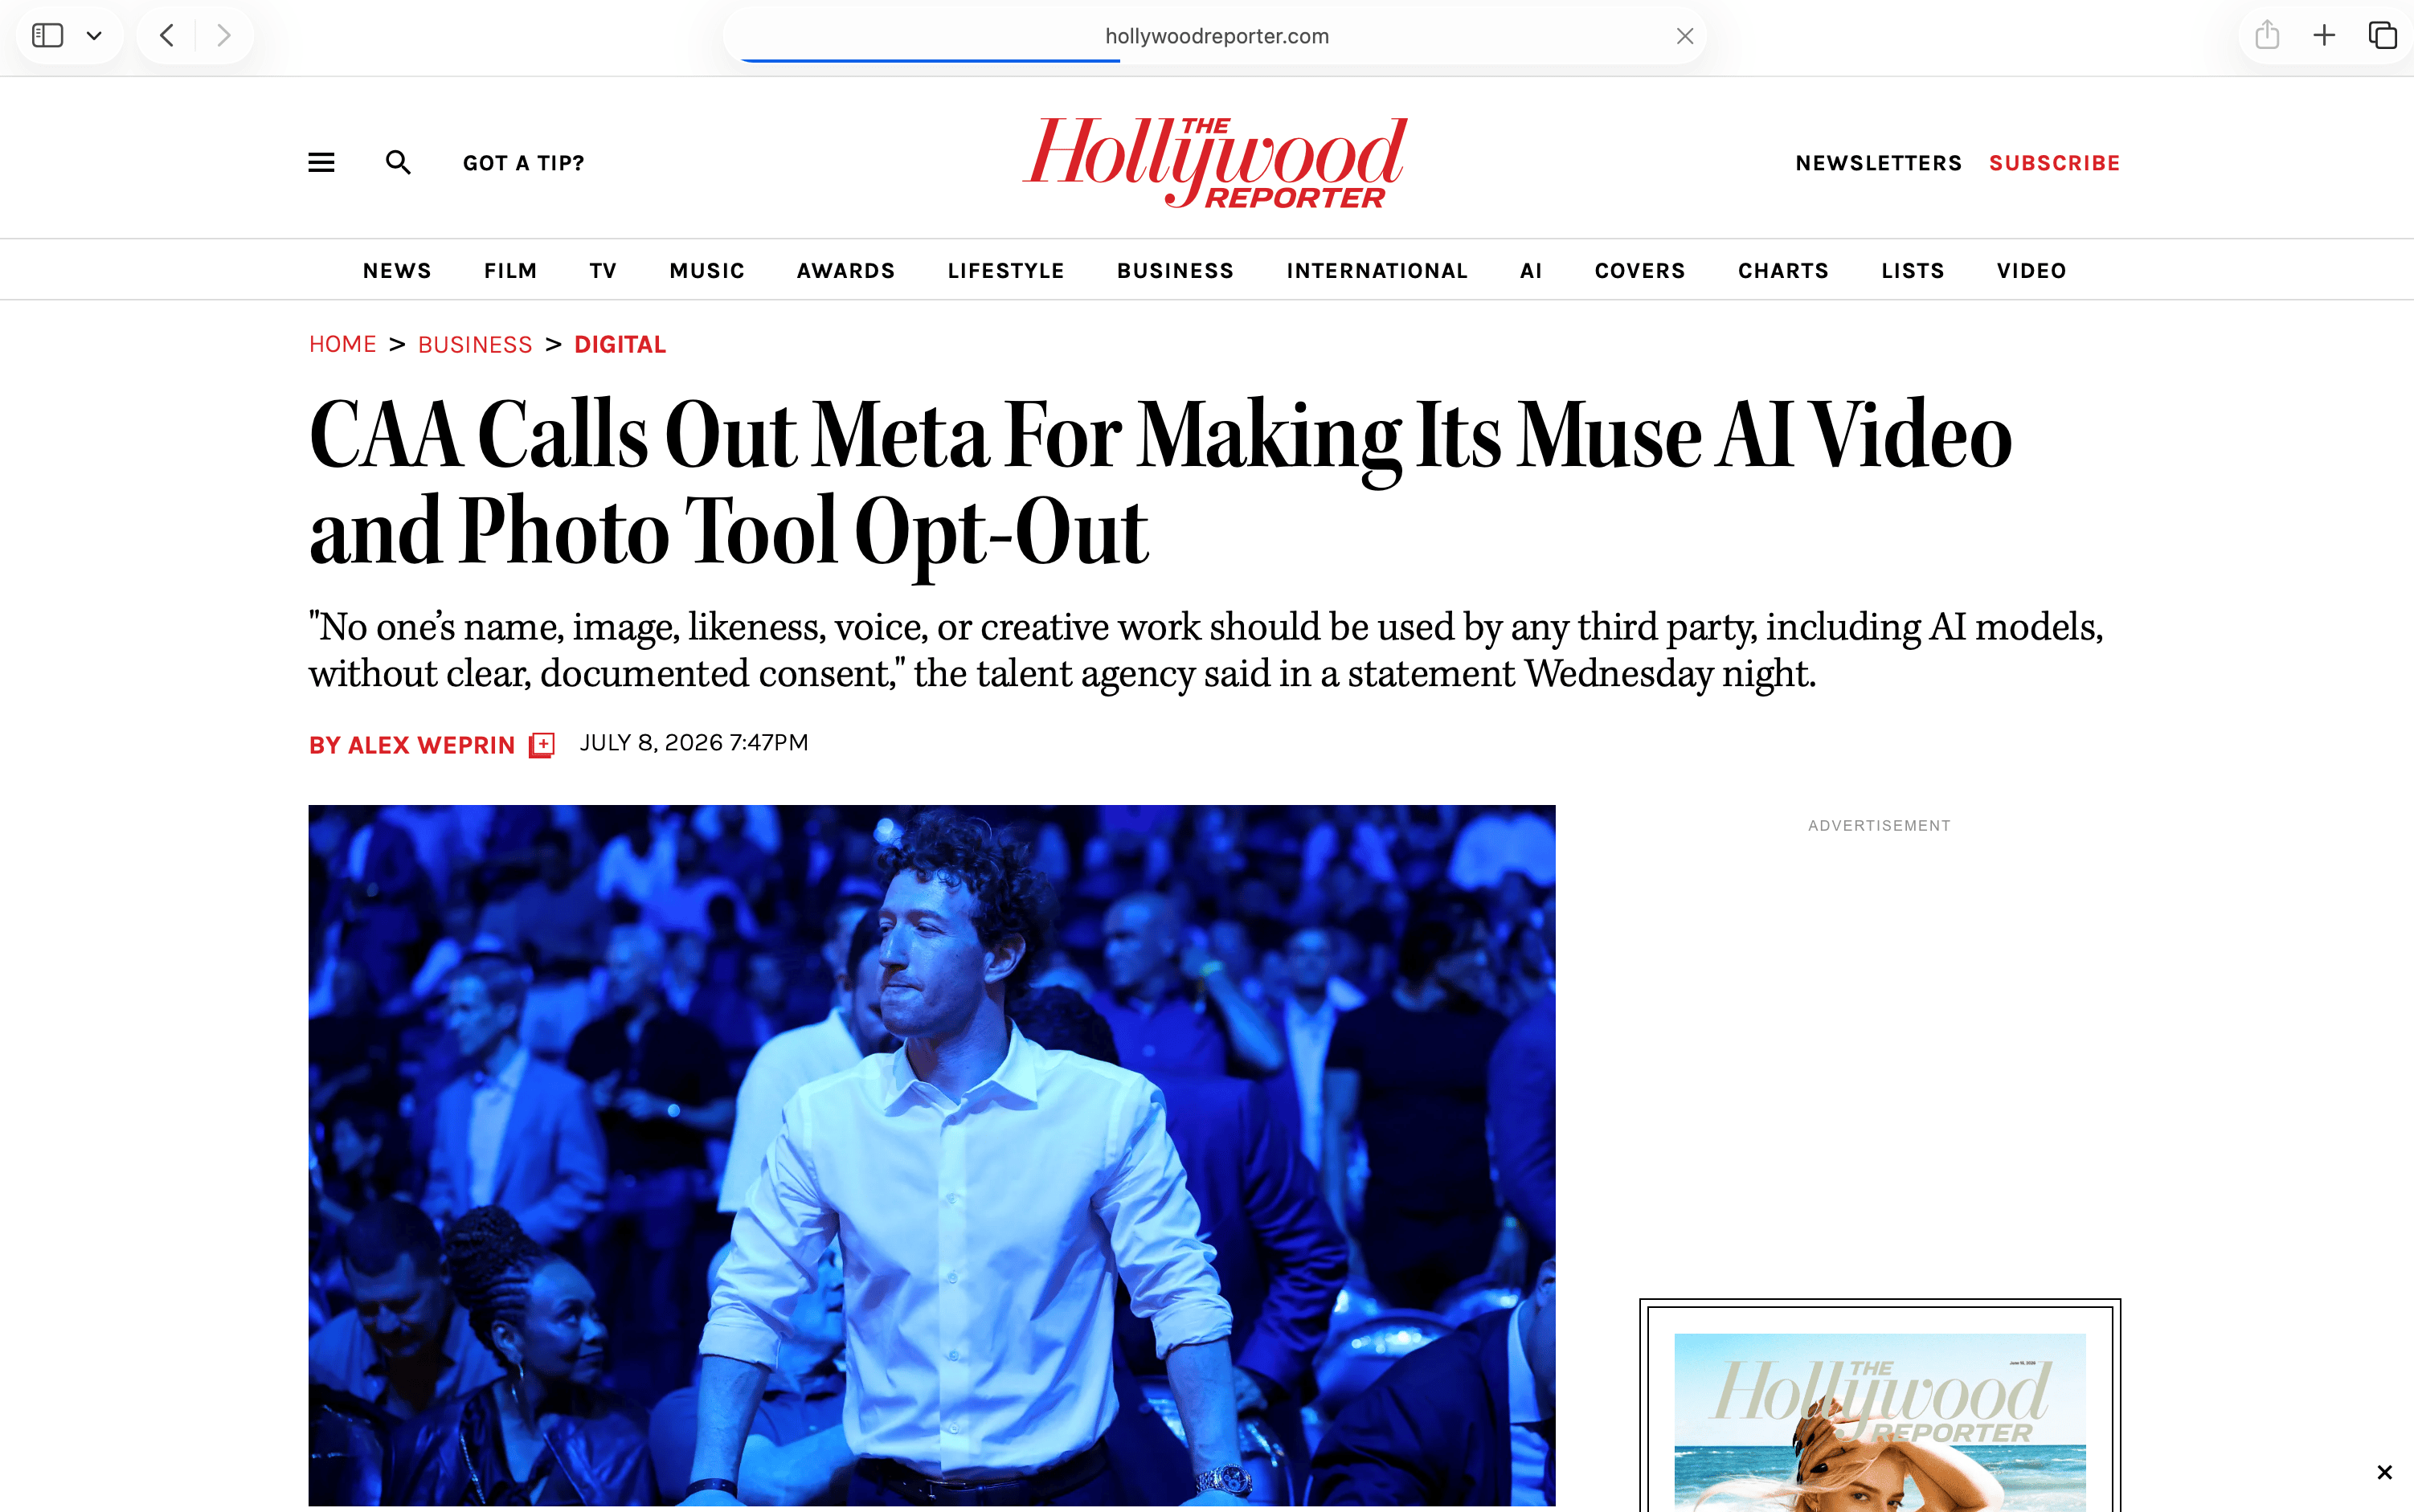The image size is (2414, 1512).
Task: Open the TV nav section
Action: tap(603, 271)
